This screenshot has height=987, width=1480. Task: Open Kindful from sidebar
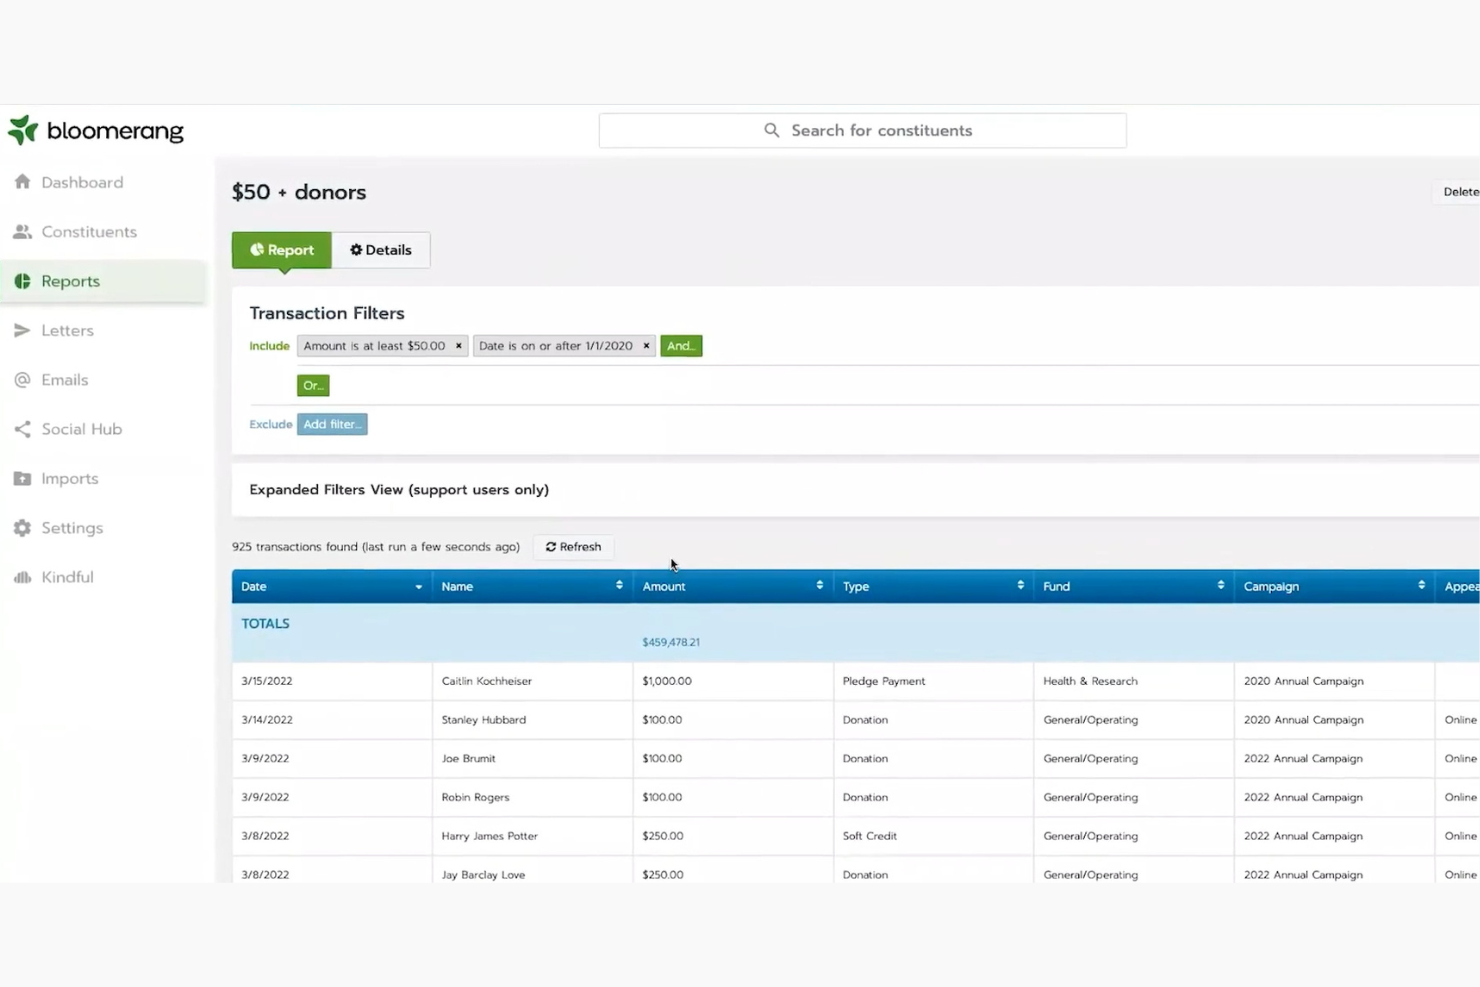[x=67, y=577]
